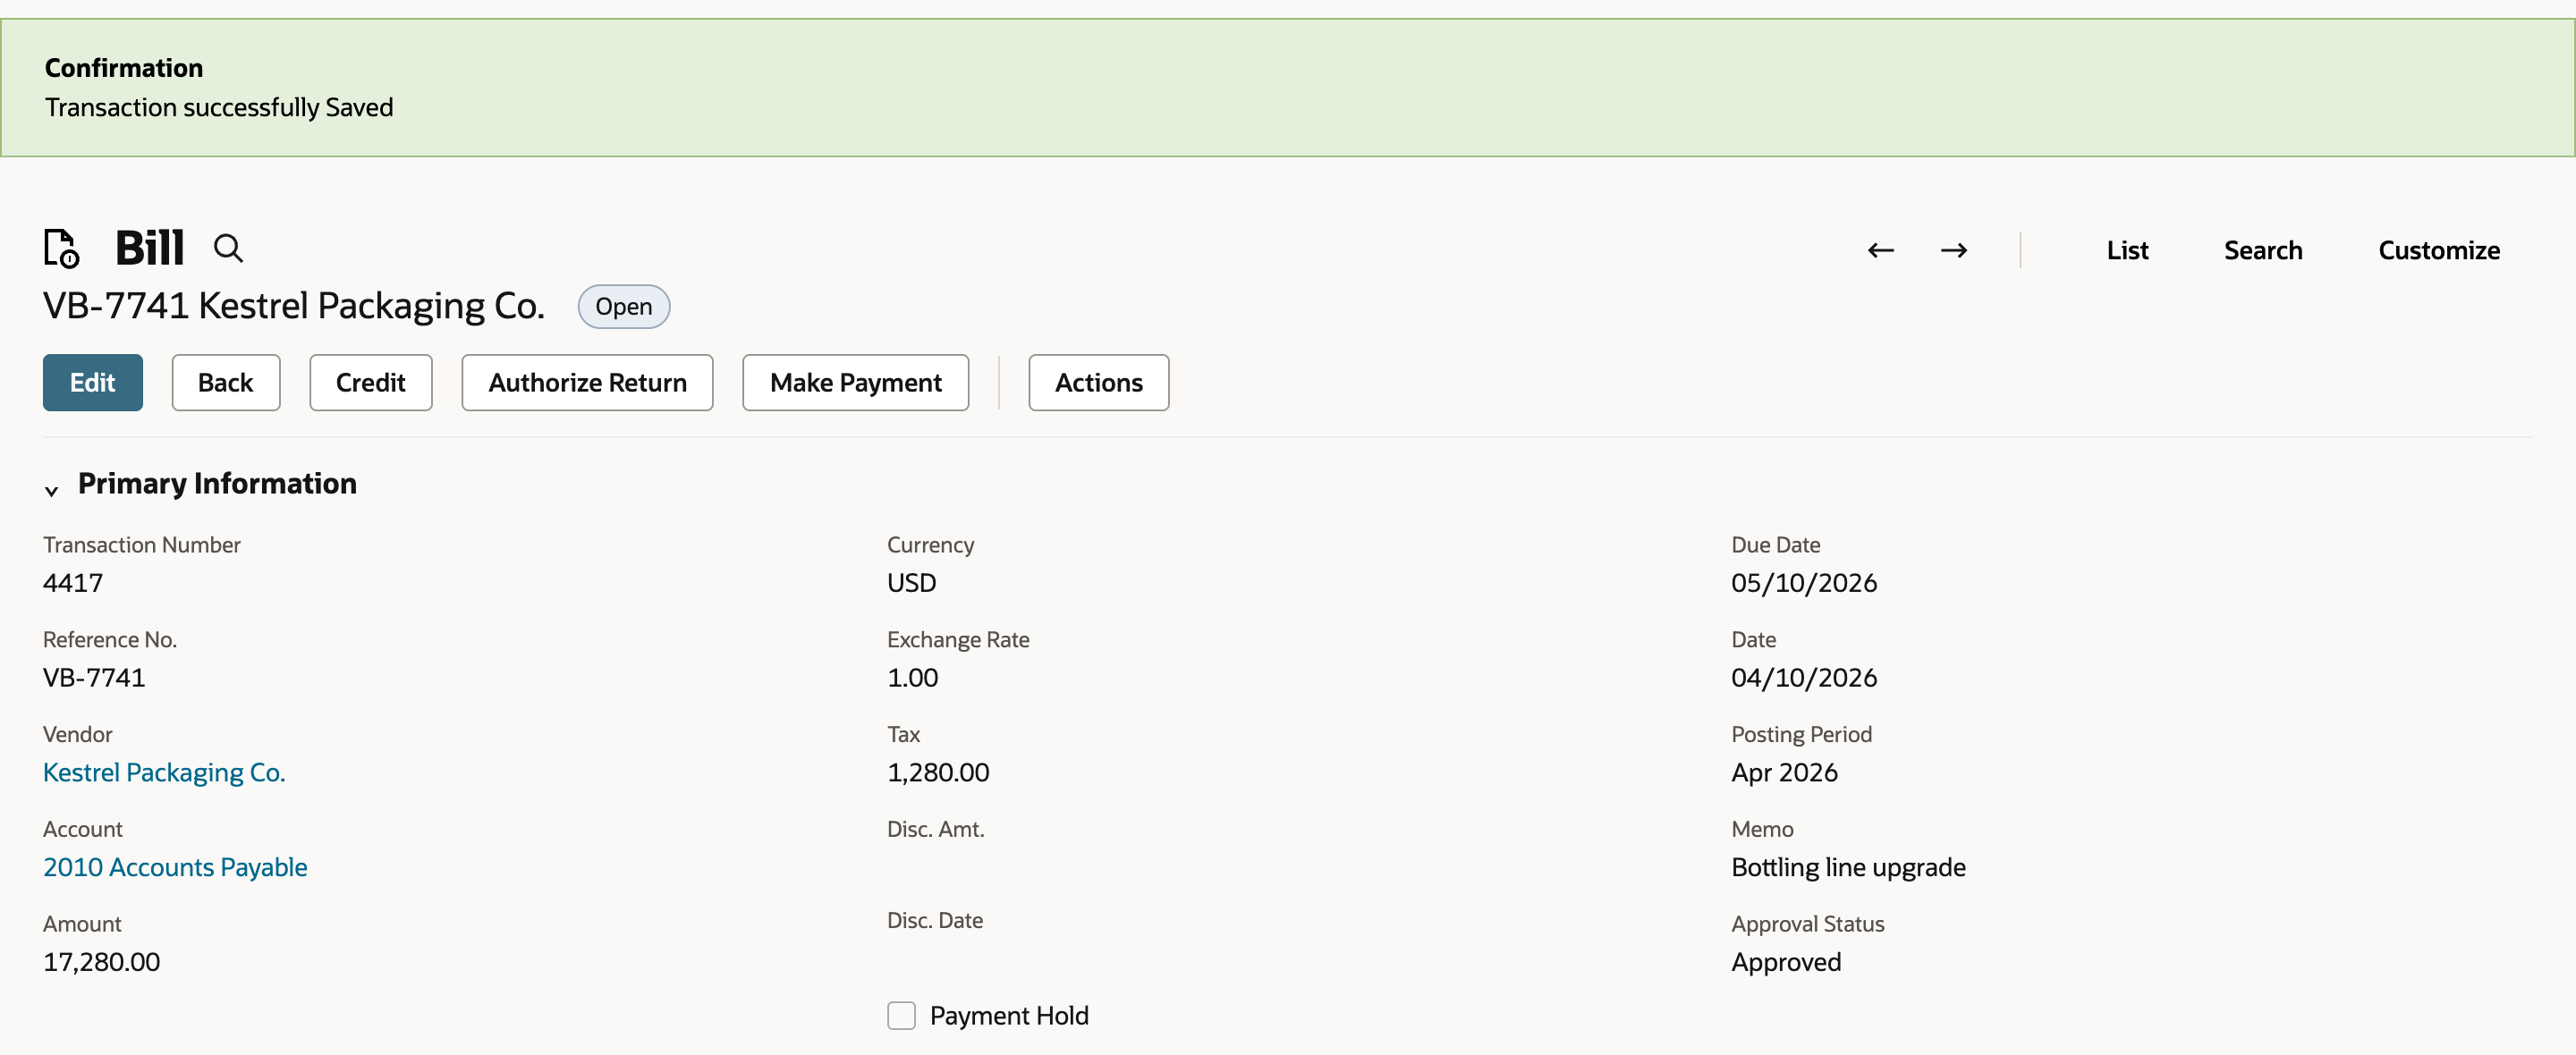Toggle the Payment Hold checkbox
2576x1055 pixels.
901,1015
